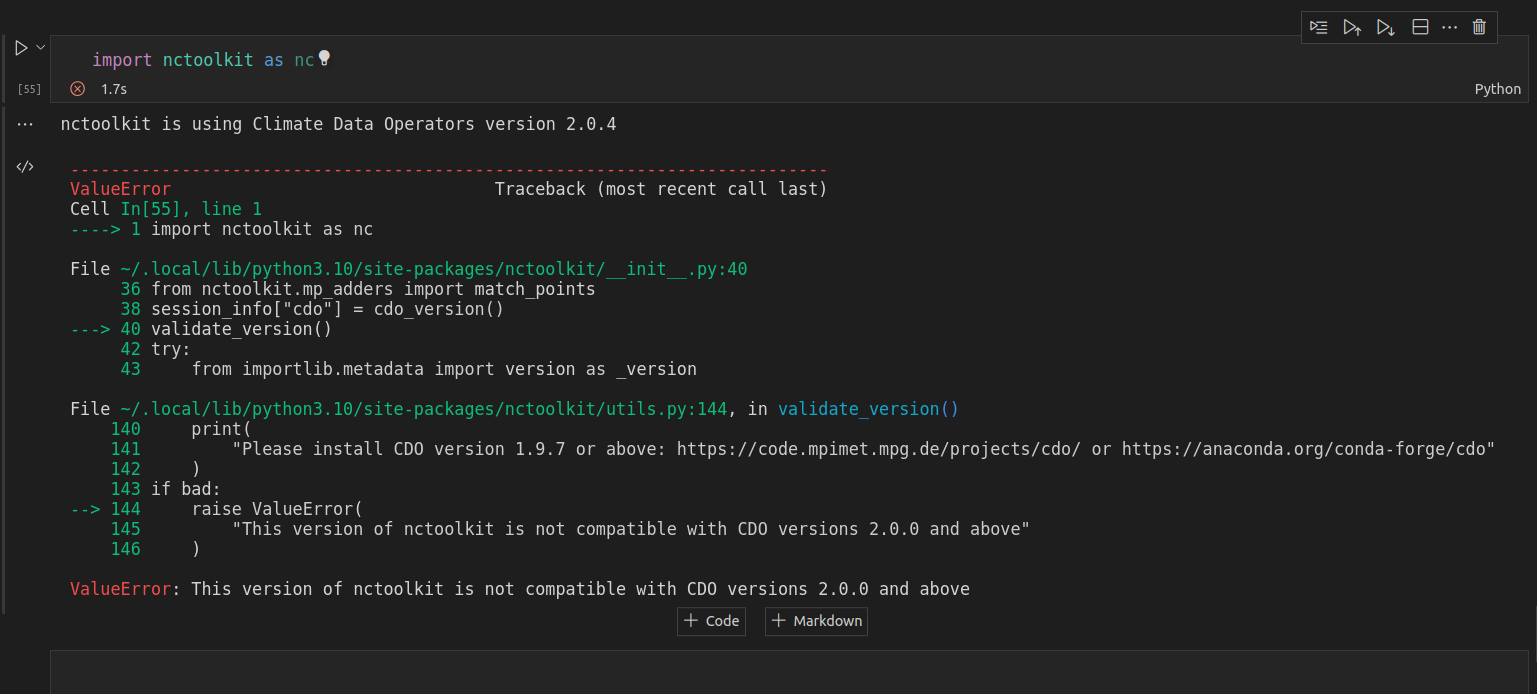Open the Cell In[55], line 1 link
1537x694 pixels.
pos(191,209)
